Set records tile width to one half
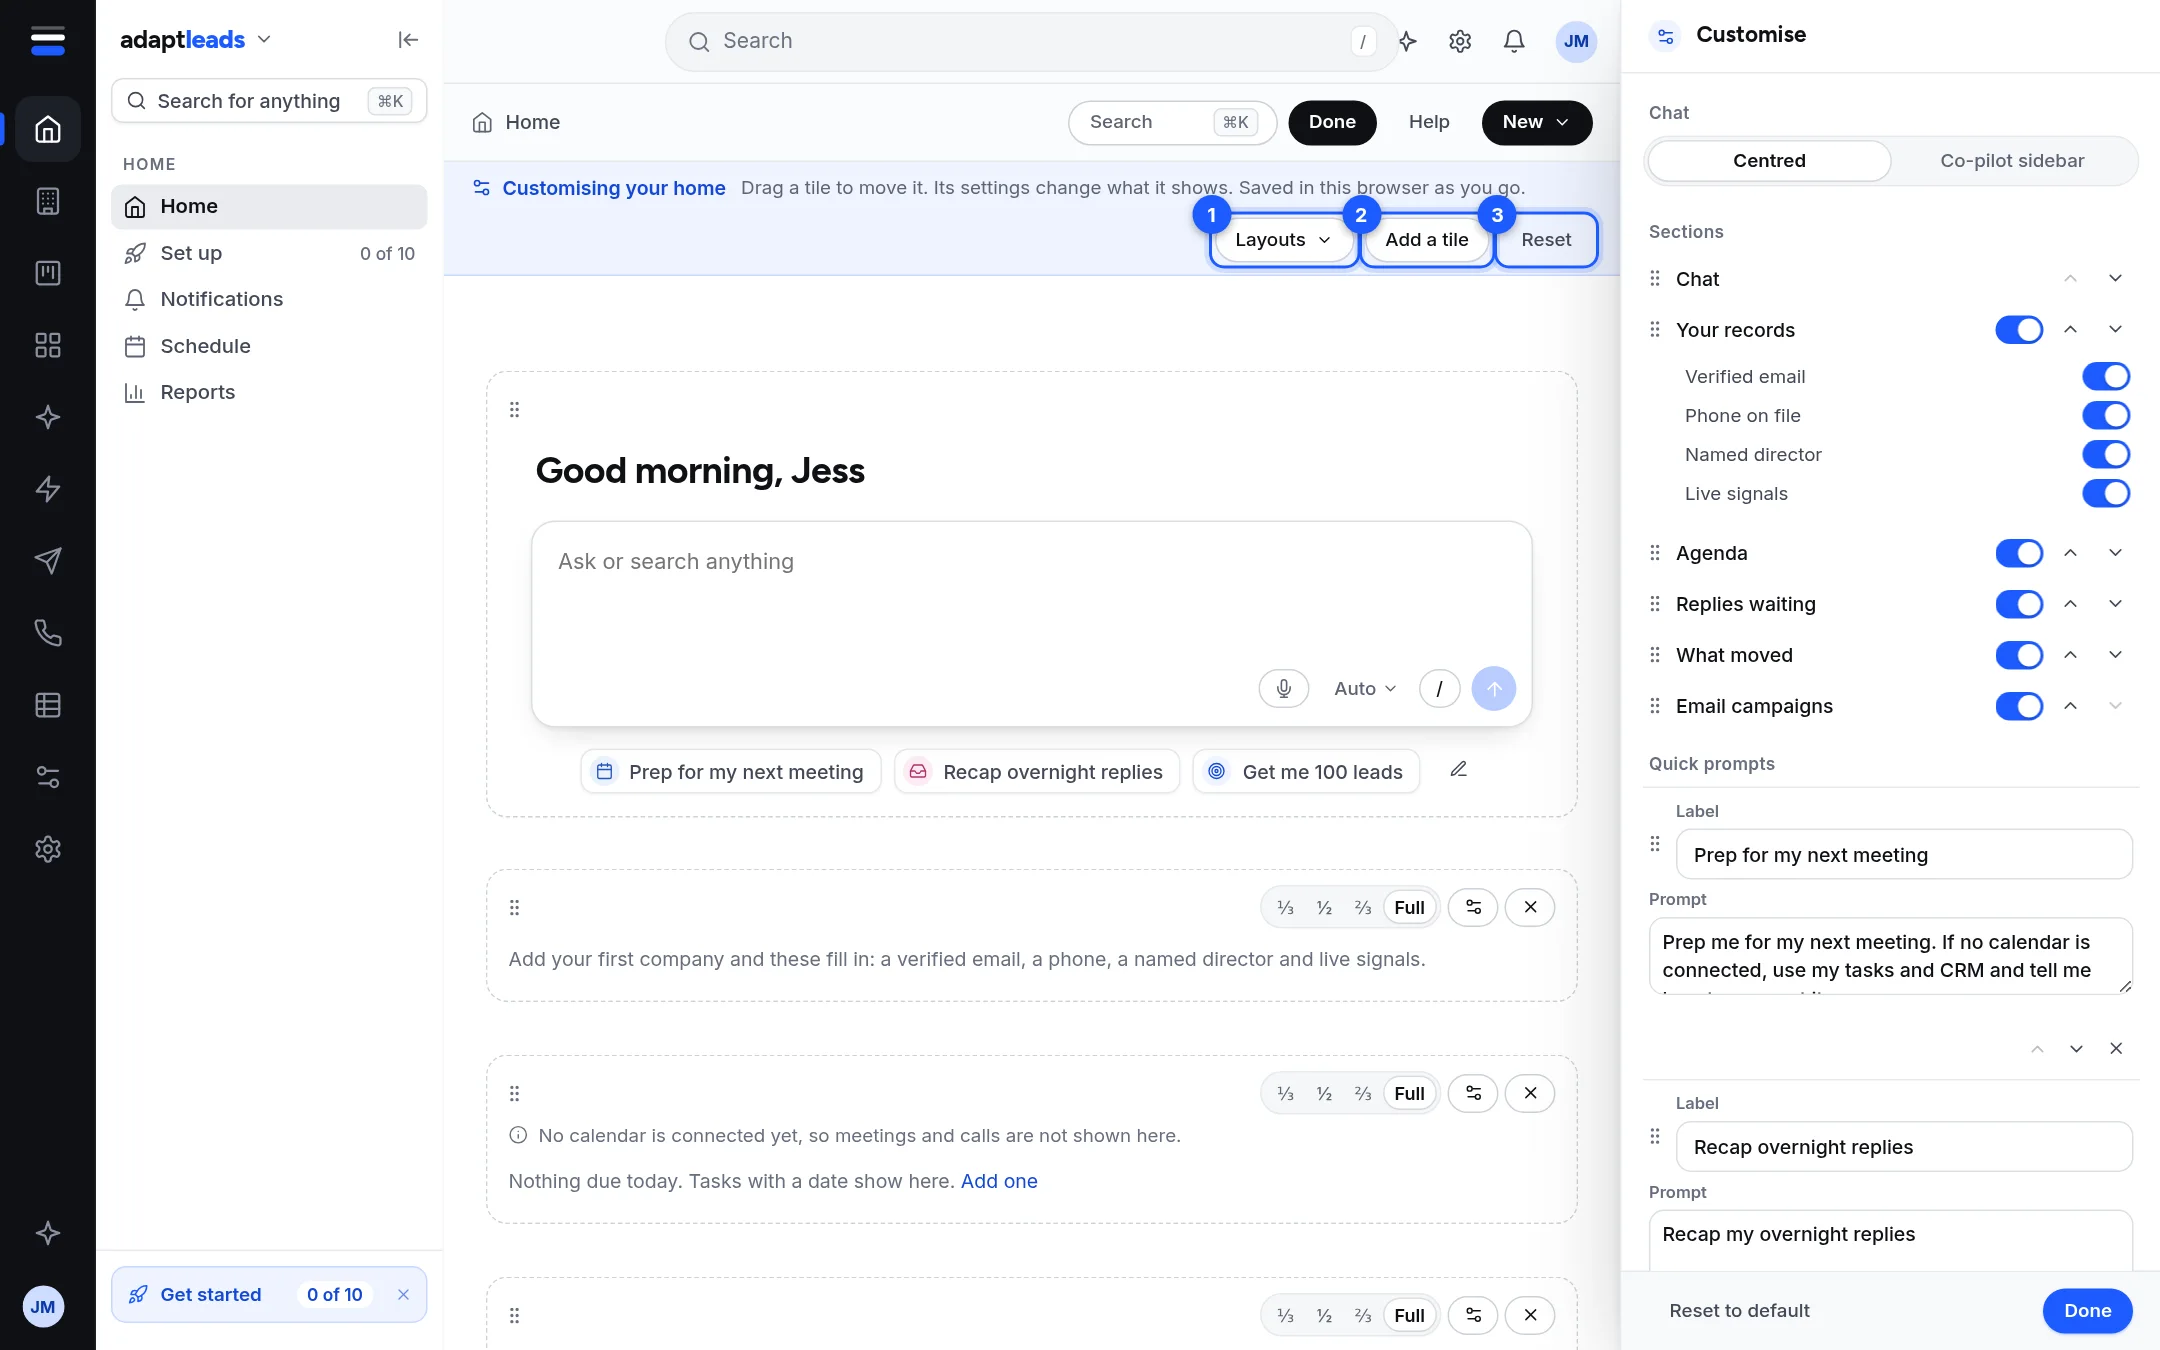Viewport: 2160px width, 1350px height. point(1324,907)
